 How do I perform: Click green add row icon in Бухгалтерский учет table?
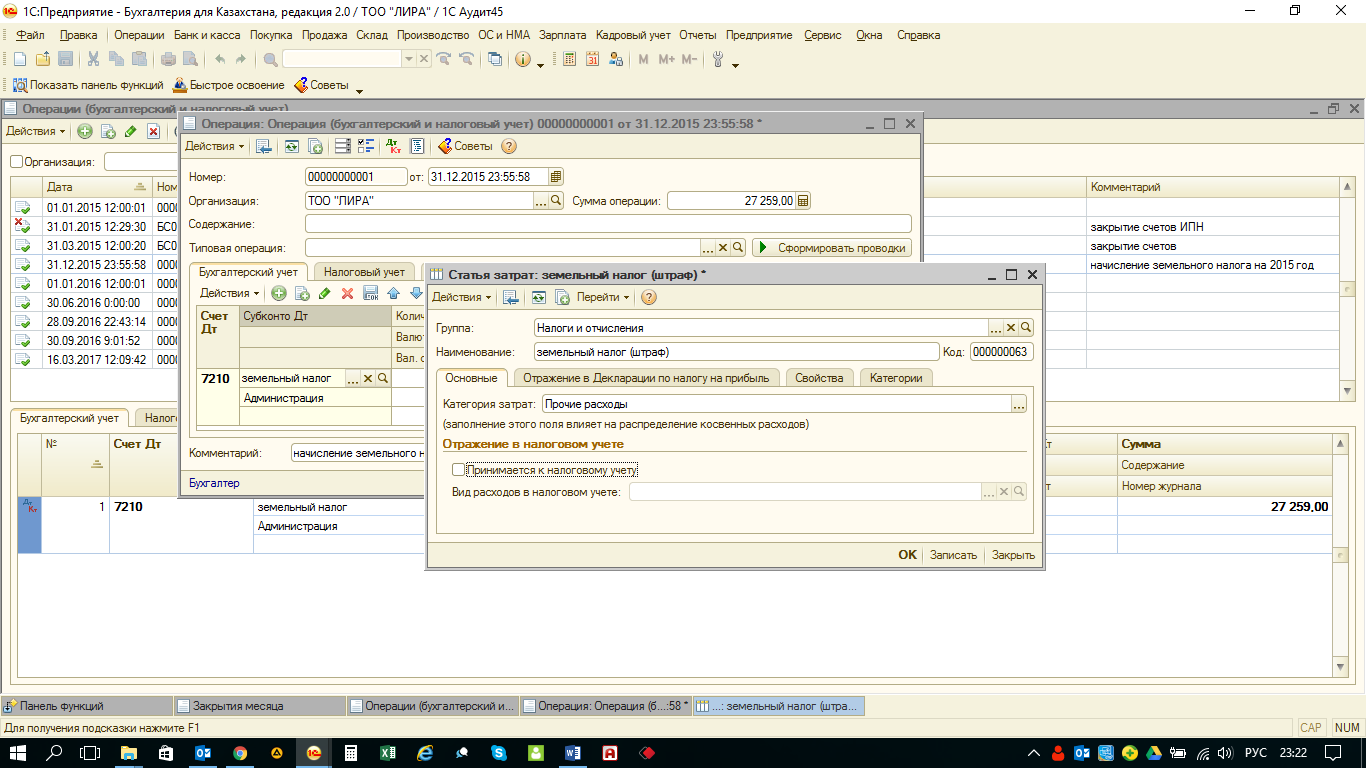tap(279, 293)
